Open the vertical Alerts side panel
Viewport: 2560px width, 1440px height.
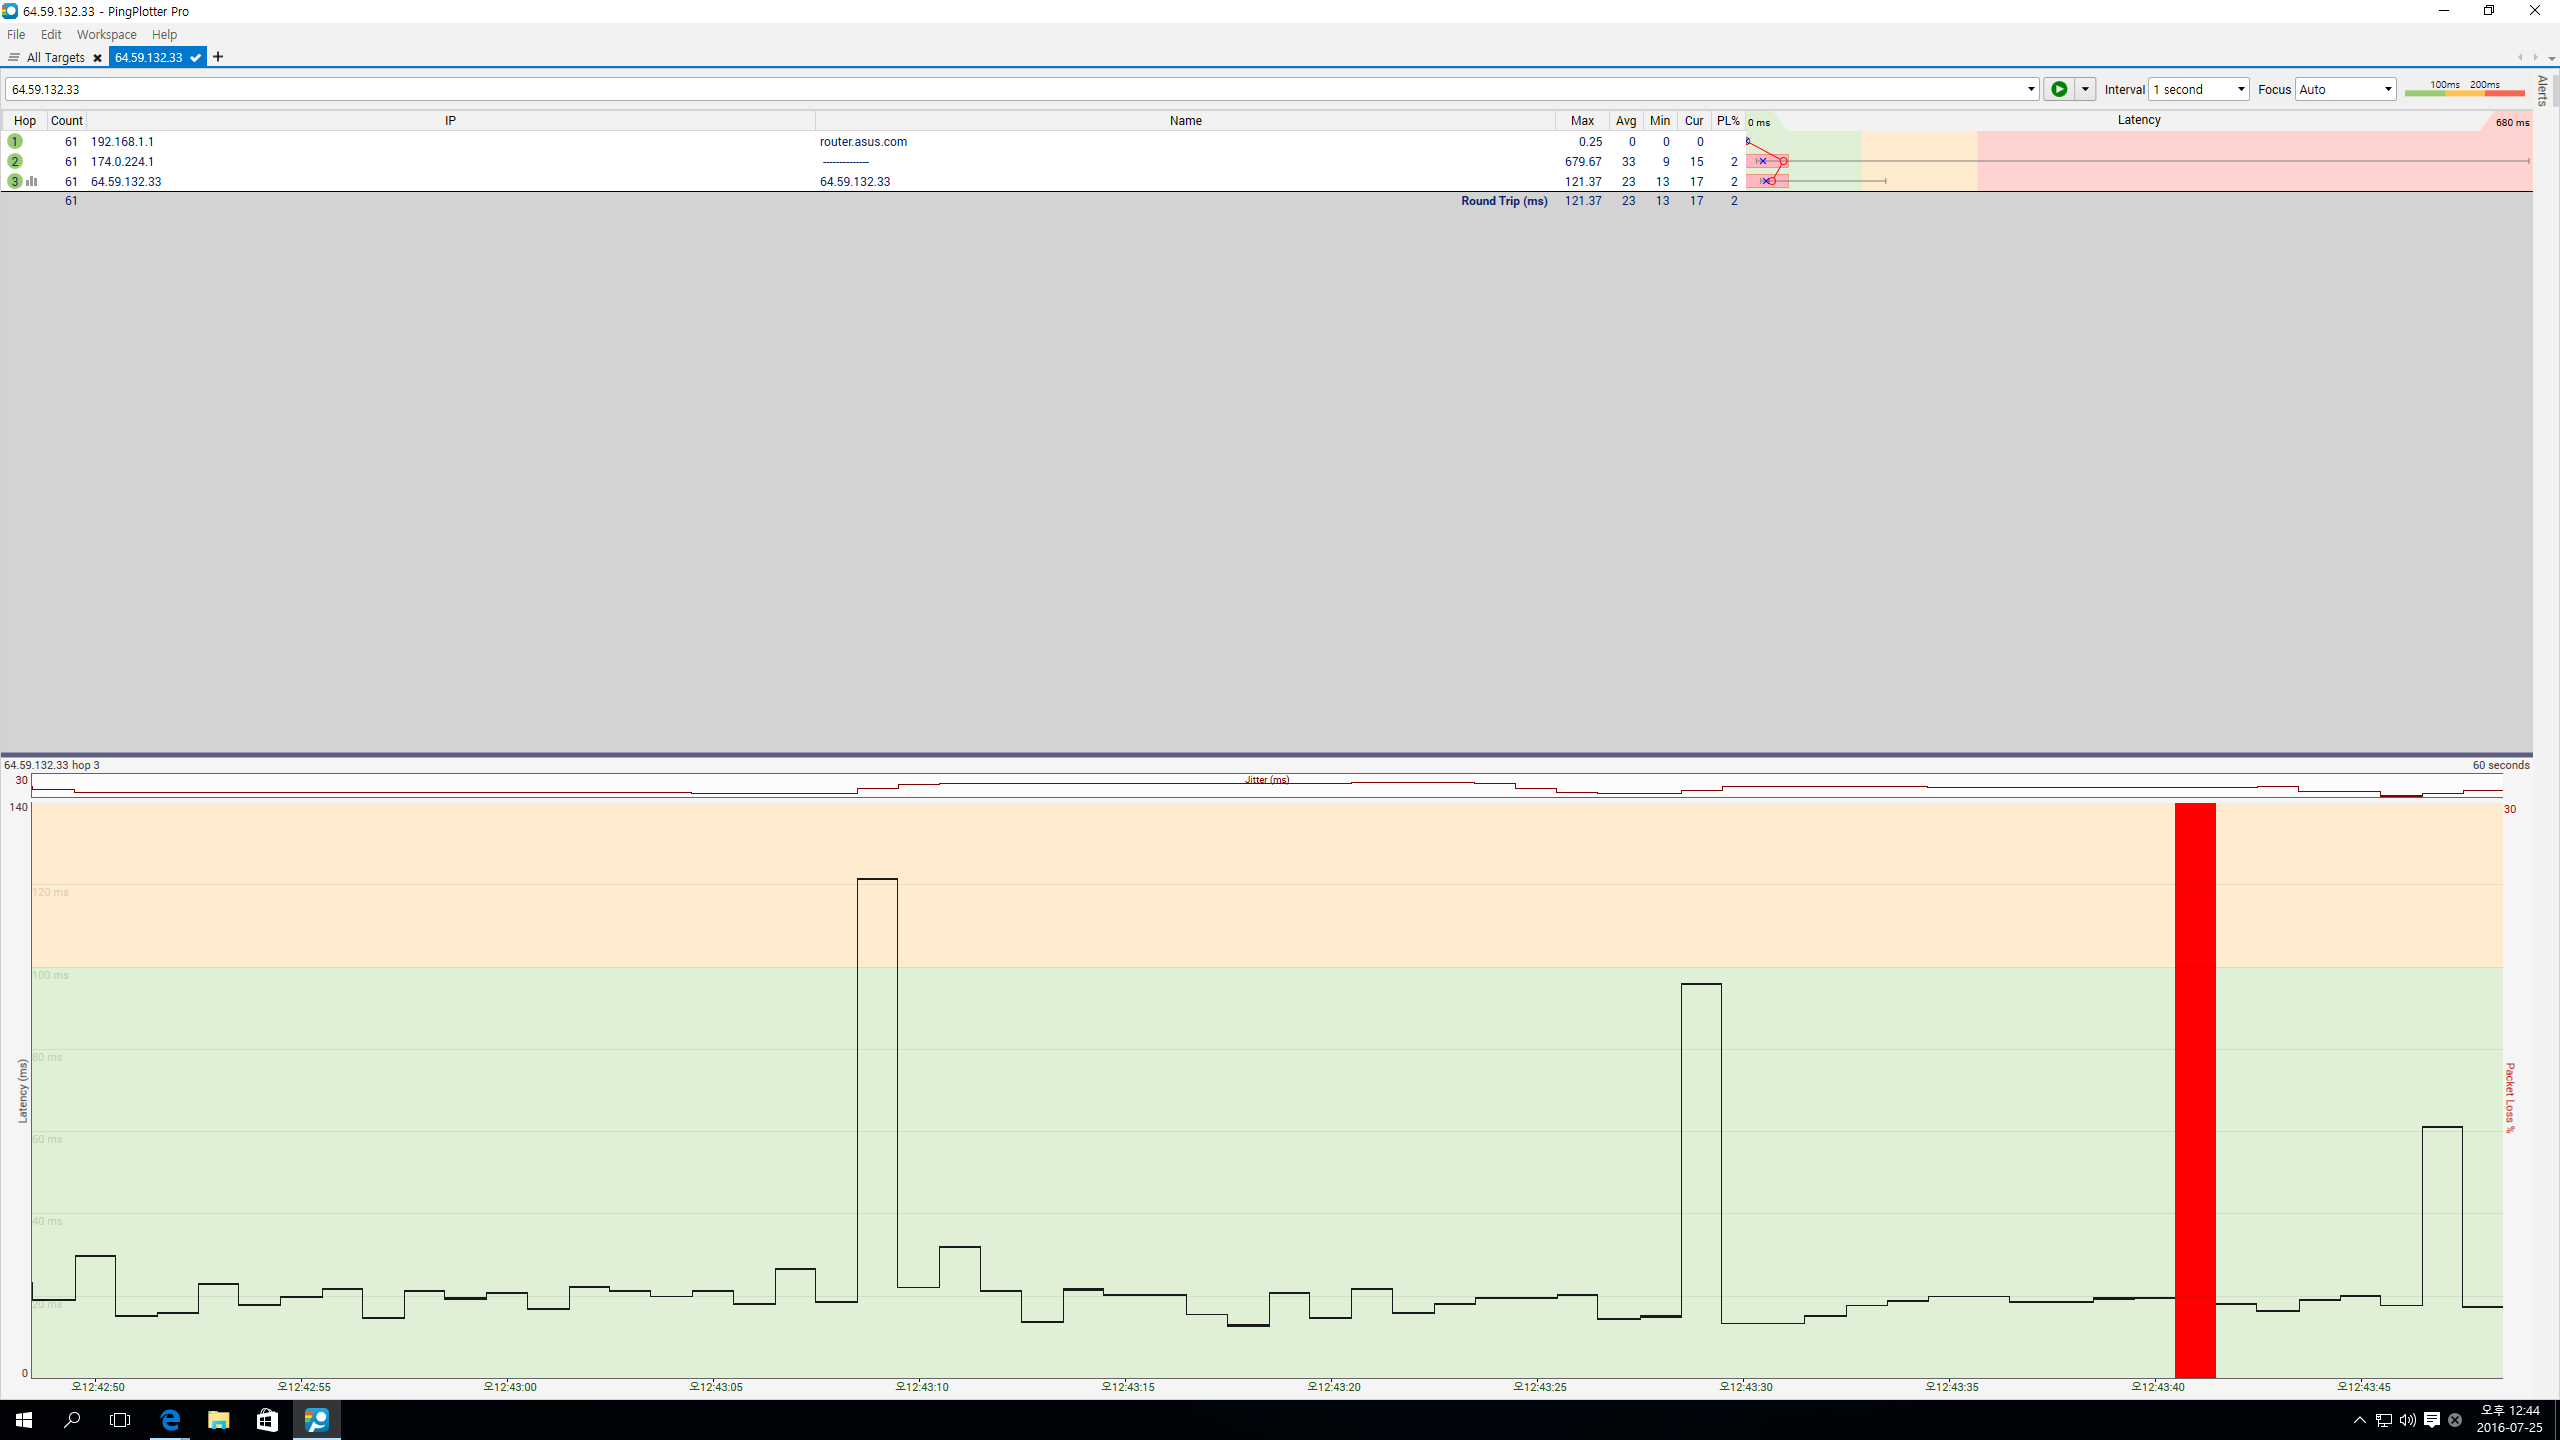(x=2543, y=90)
